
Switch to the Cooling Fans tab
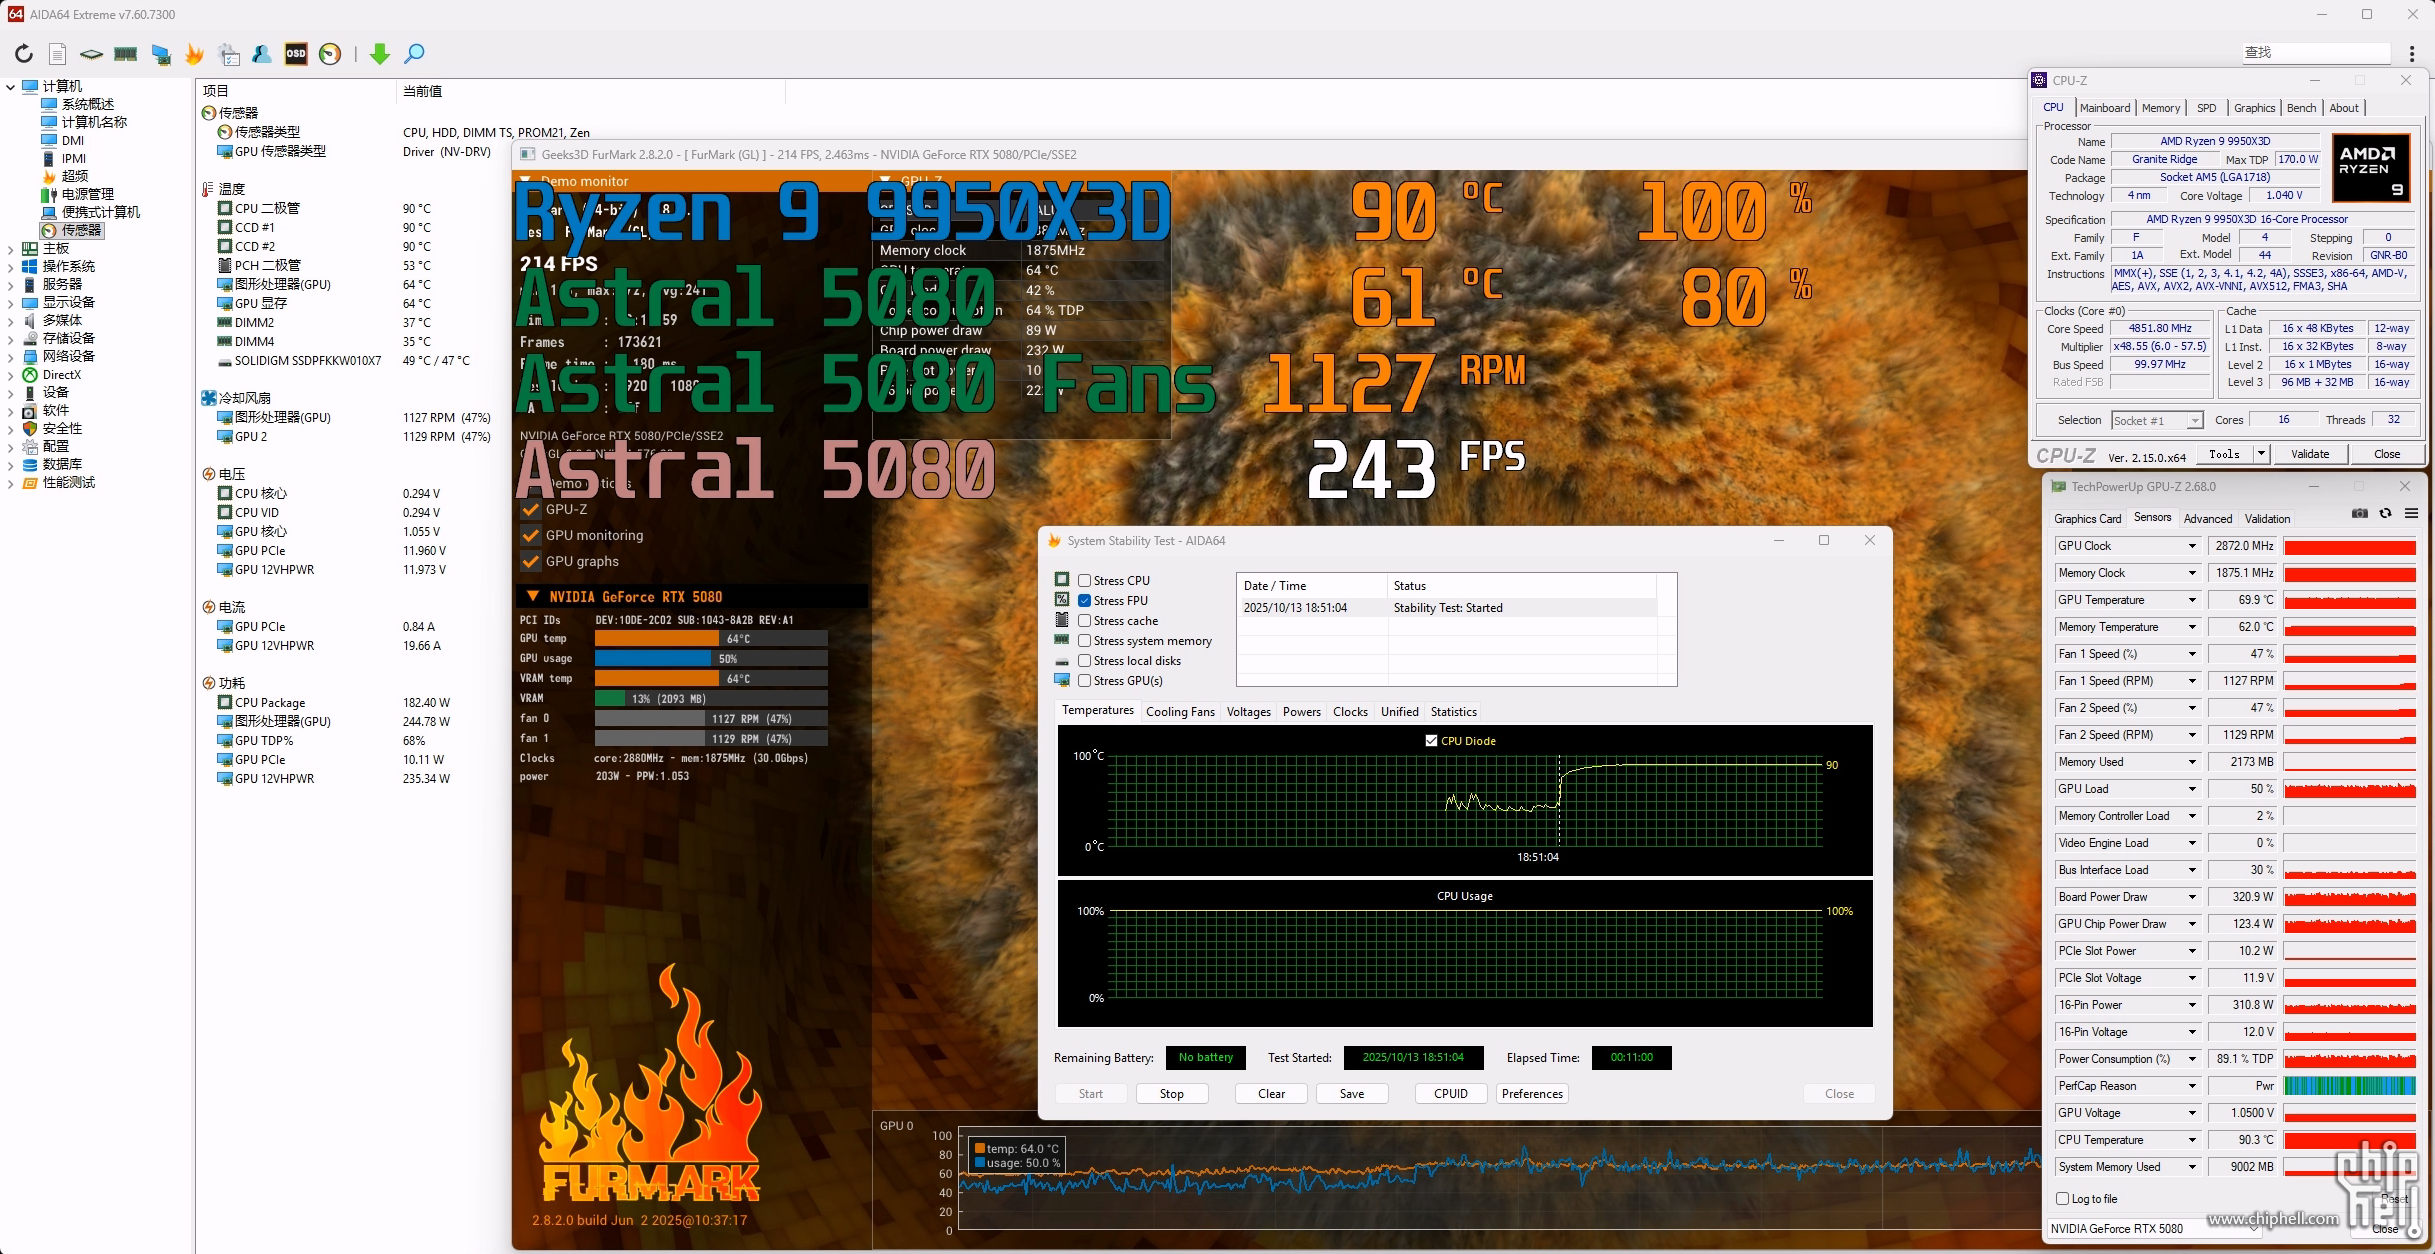coord(1180,712)
